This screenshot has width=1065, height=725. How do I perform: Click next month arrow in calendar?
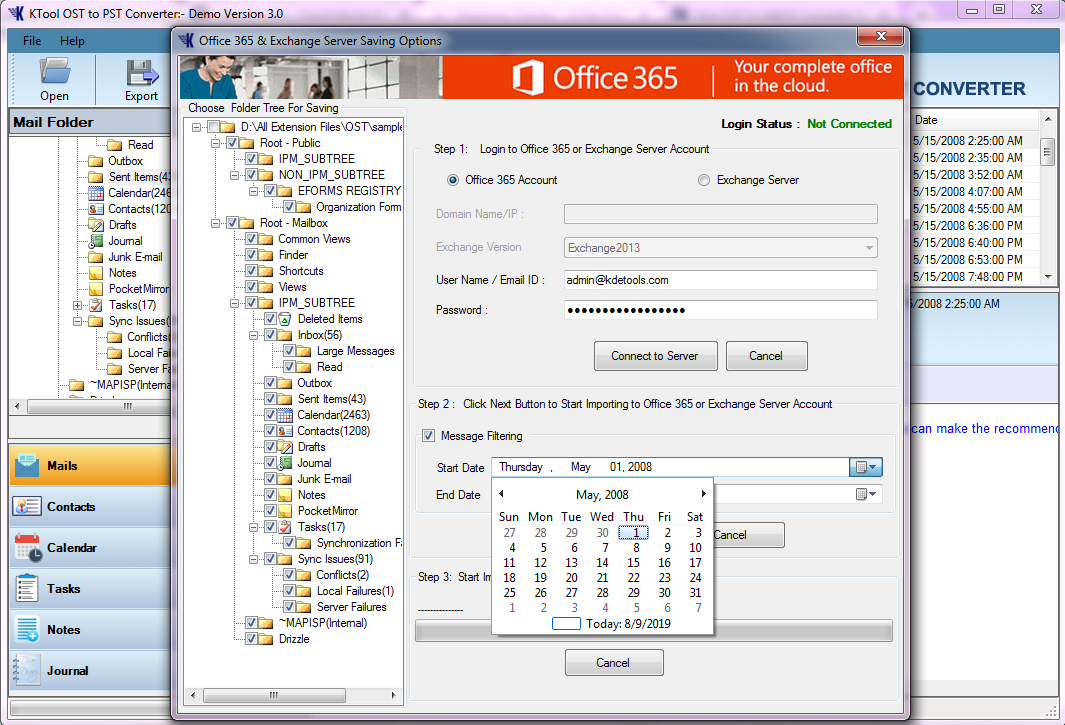[703, 494]
